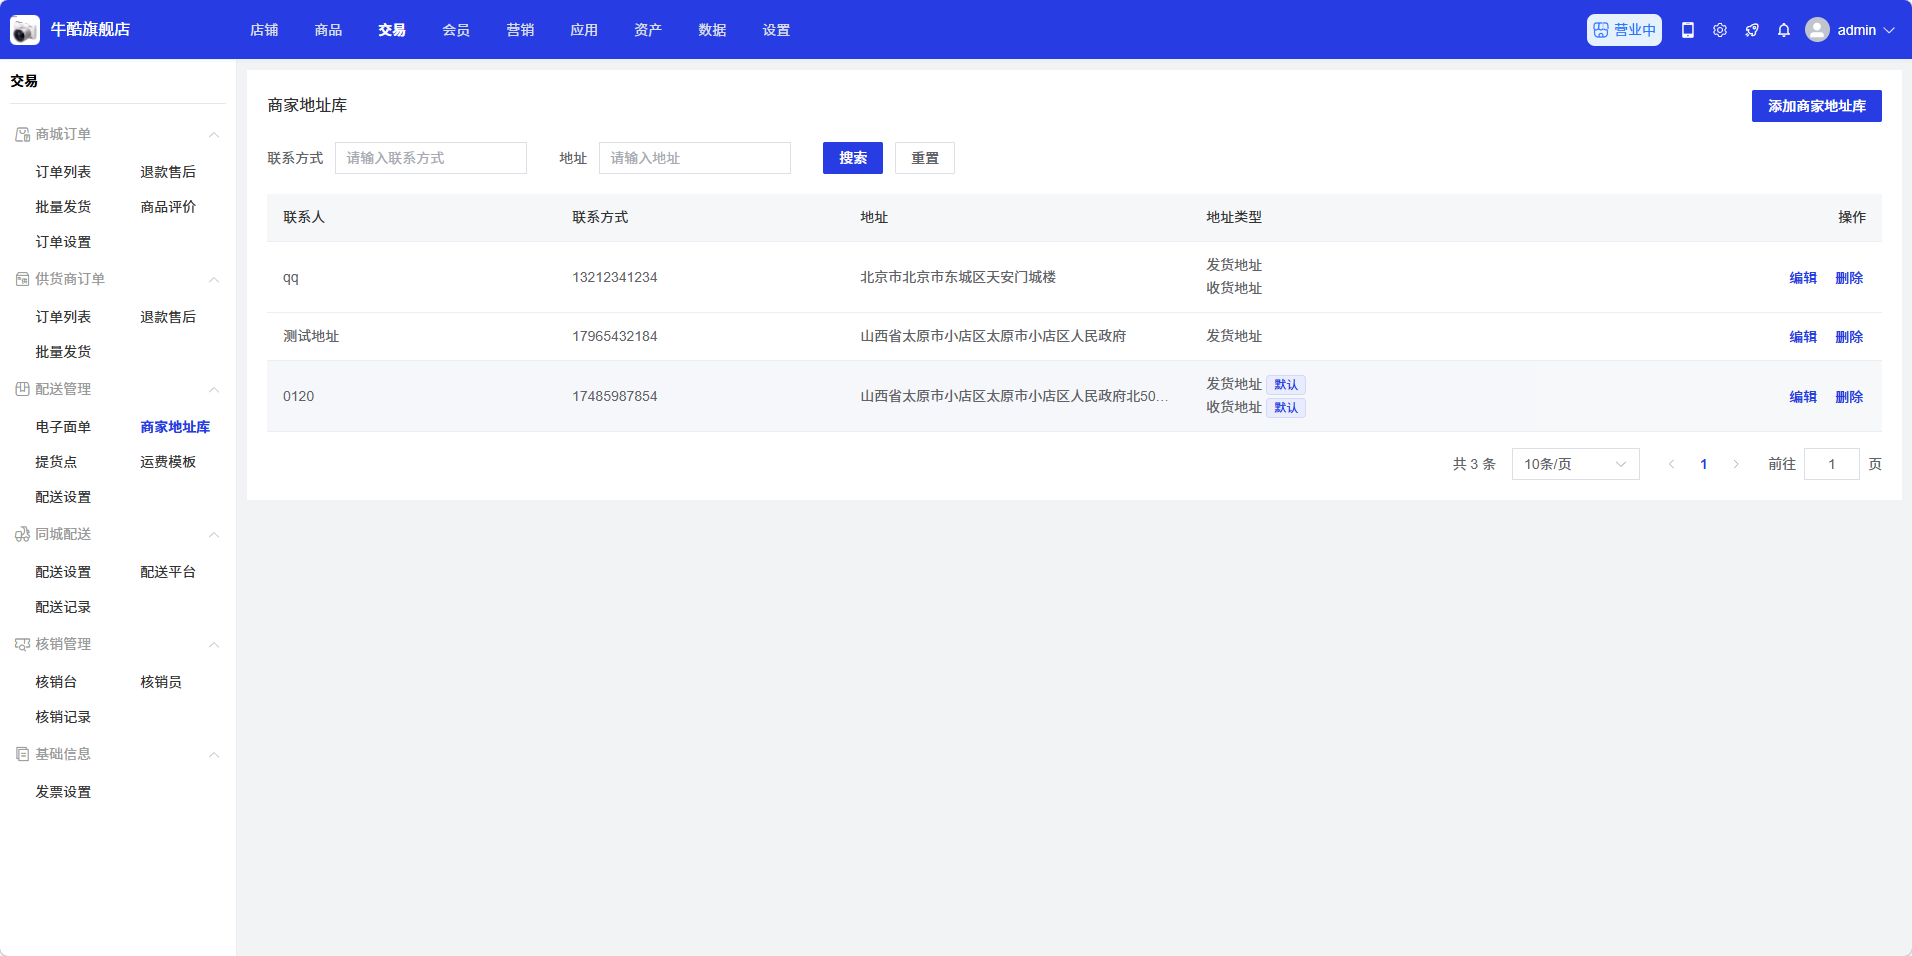Viewport: 1912px width, 956px height.
Task: Open the notification bell
Action: (1784, 30)
